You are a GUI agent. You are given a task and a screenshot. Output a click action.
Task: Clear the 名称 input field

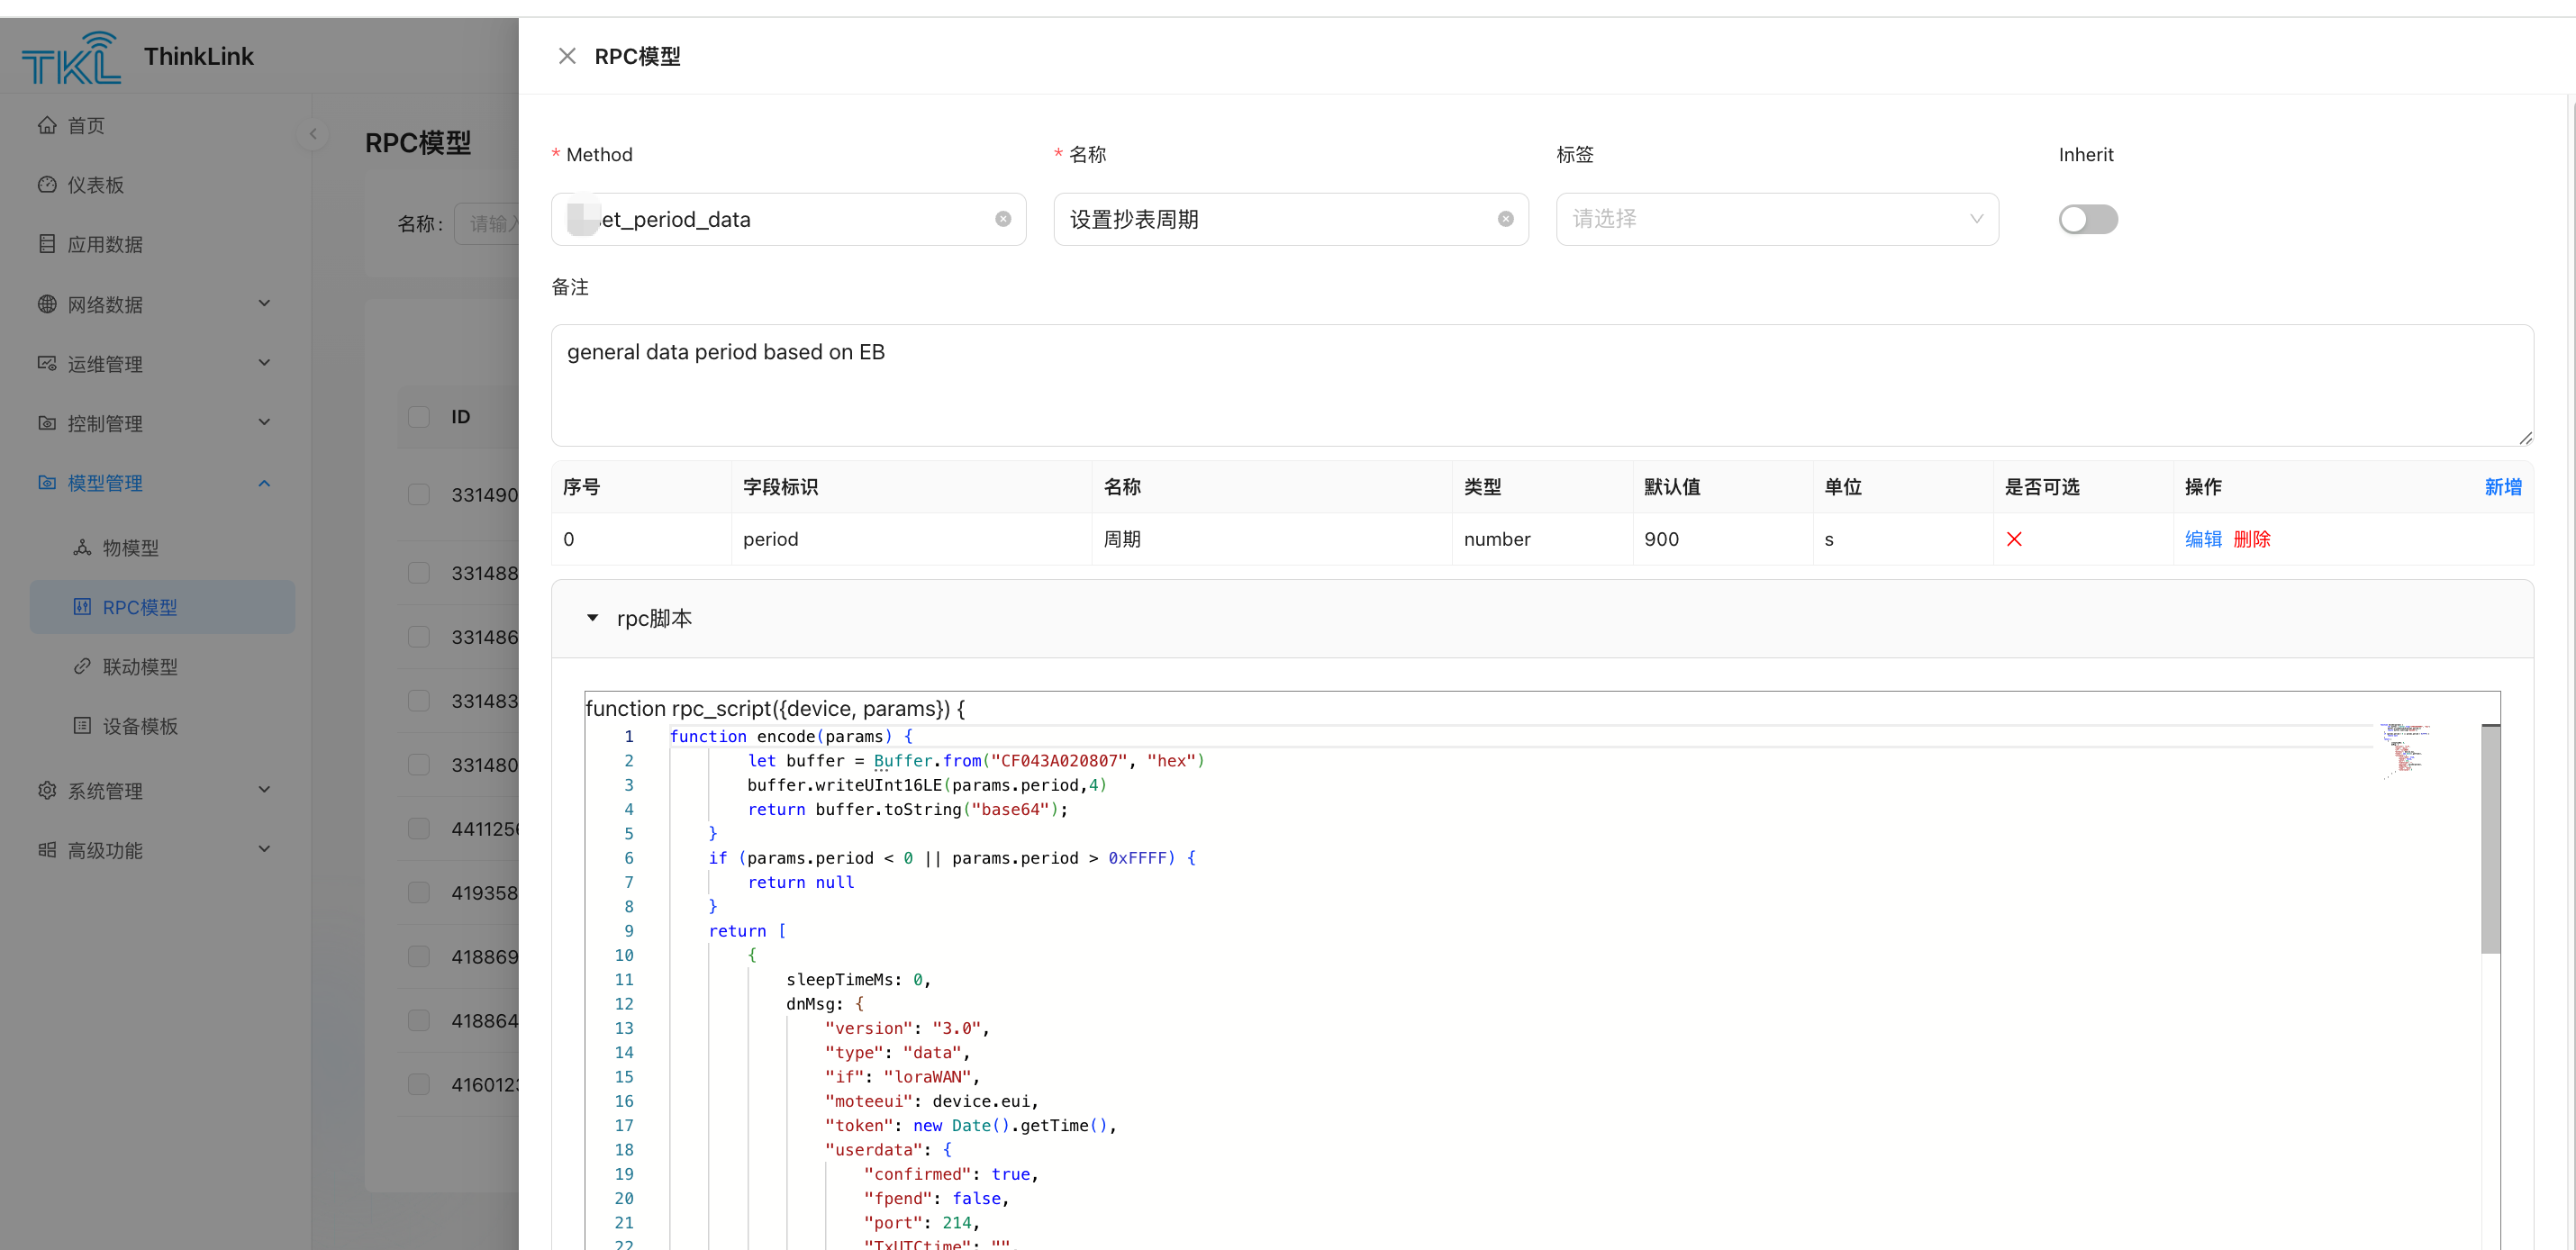pyautogui.click(x=1505, y=219)
